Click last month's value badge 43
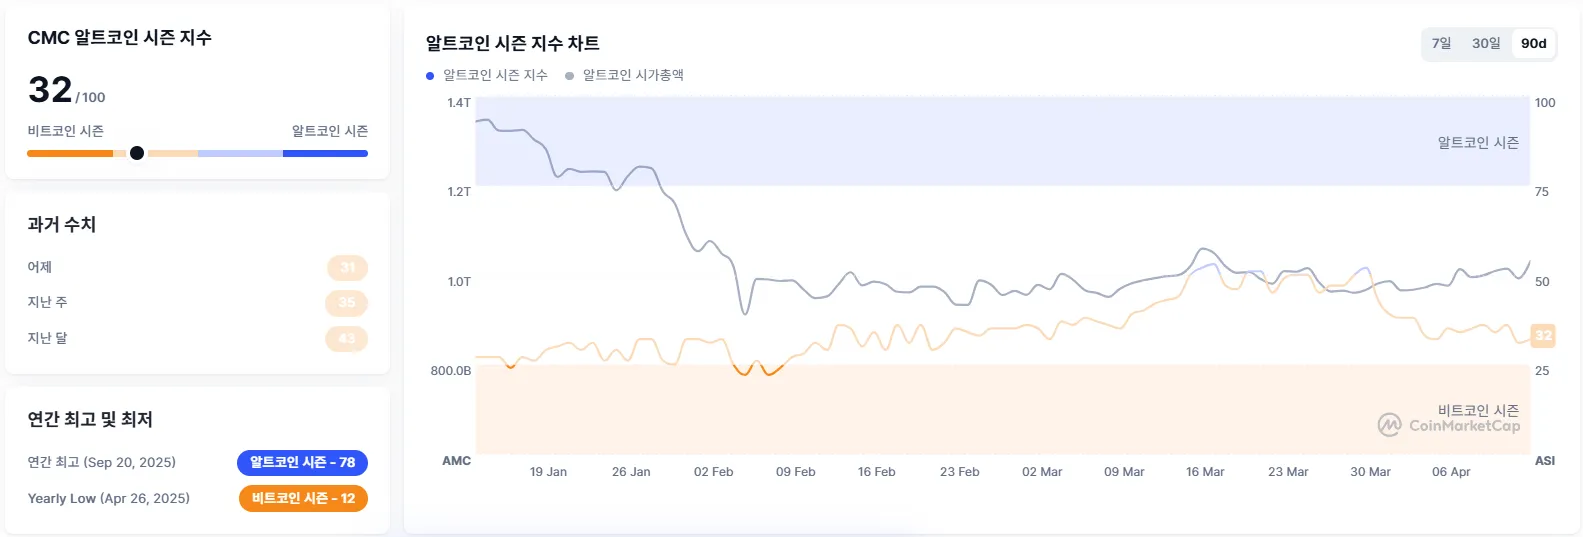This screenshot has height=537, width=1583. 347,338
